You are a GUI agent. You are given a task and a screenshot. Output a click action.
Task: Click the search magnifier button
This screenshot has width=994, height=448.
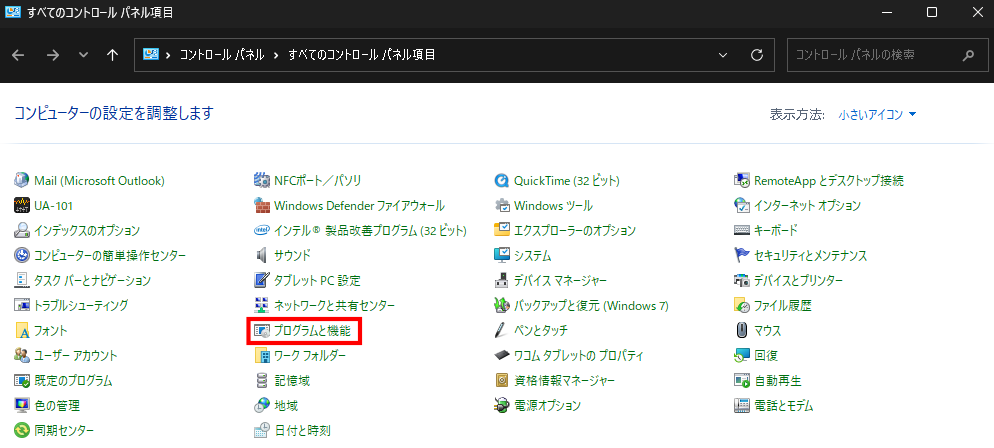click(x=967, y=55)
